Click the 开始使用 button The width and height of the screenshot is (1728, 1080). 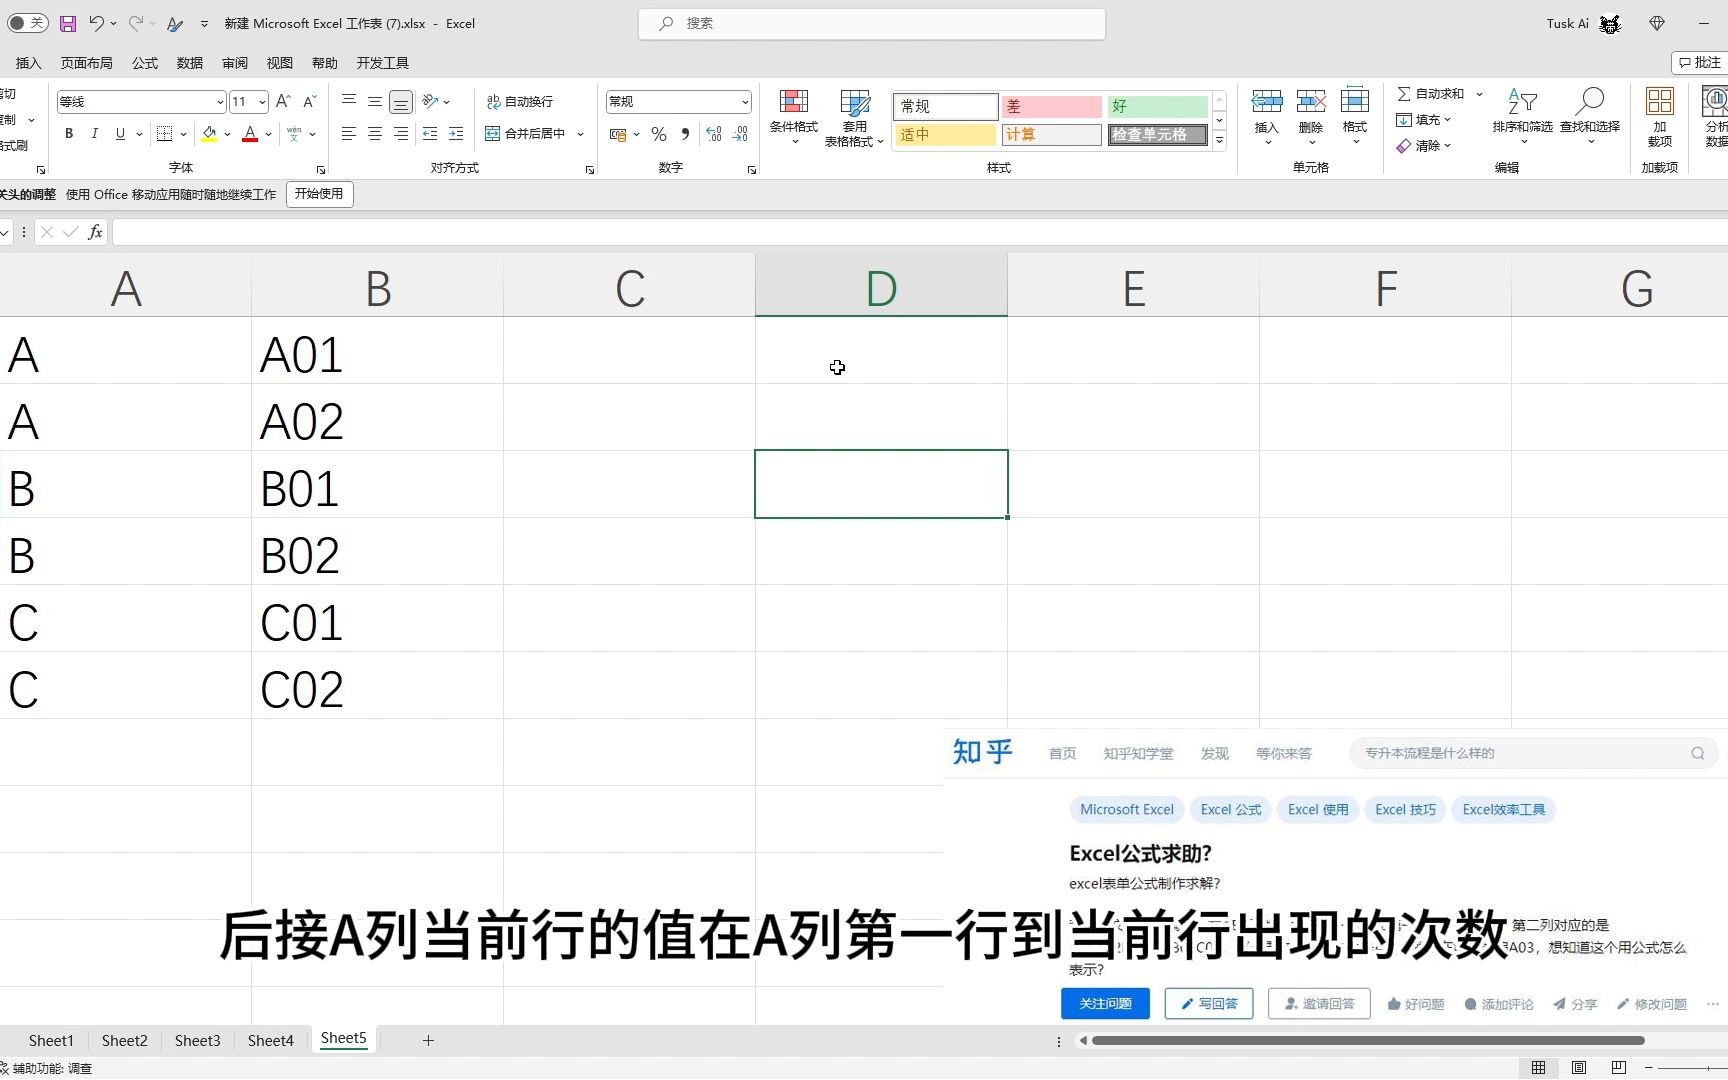click(319, 194)
